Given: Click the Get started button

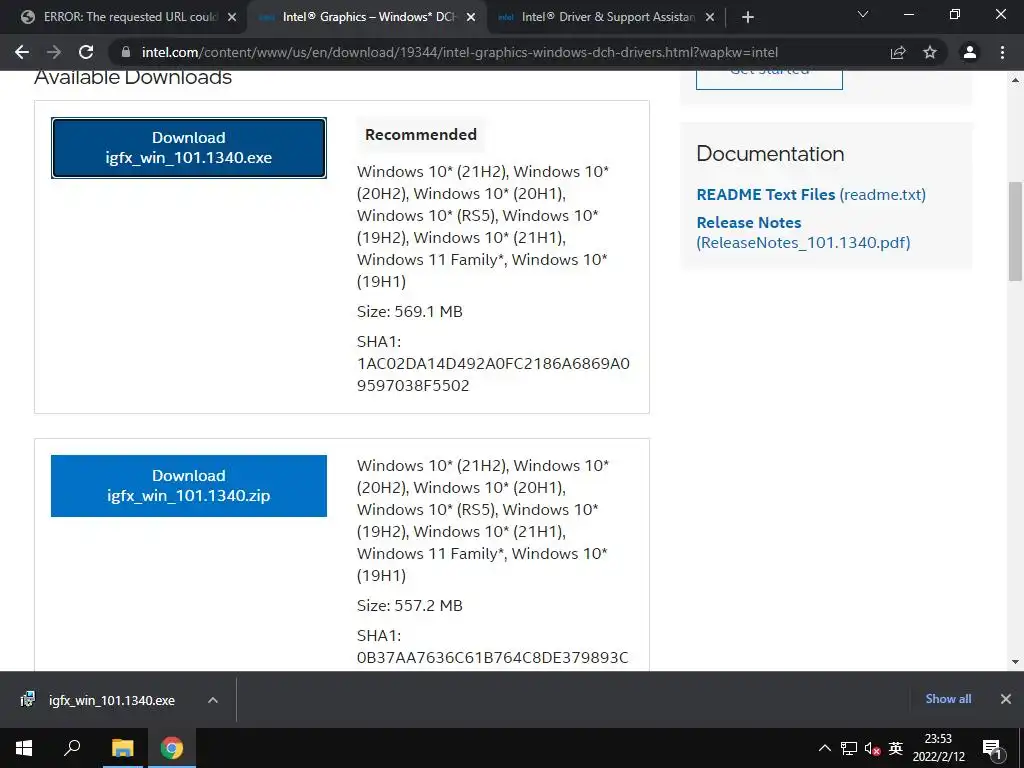Looking at the screenshot, I should [x=769, y=78].
